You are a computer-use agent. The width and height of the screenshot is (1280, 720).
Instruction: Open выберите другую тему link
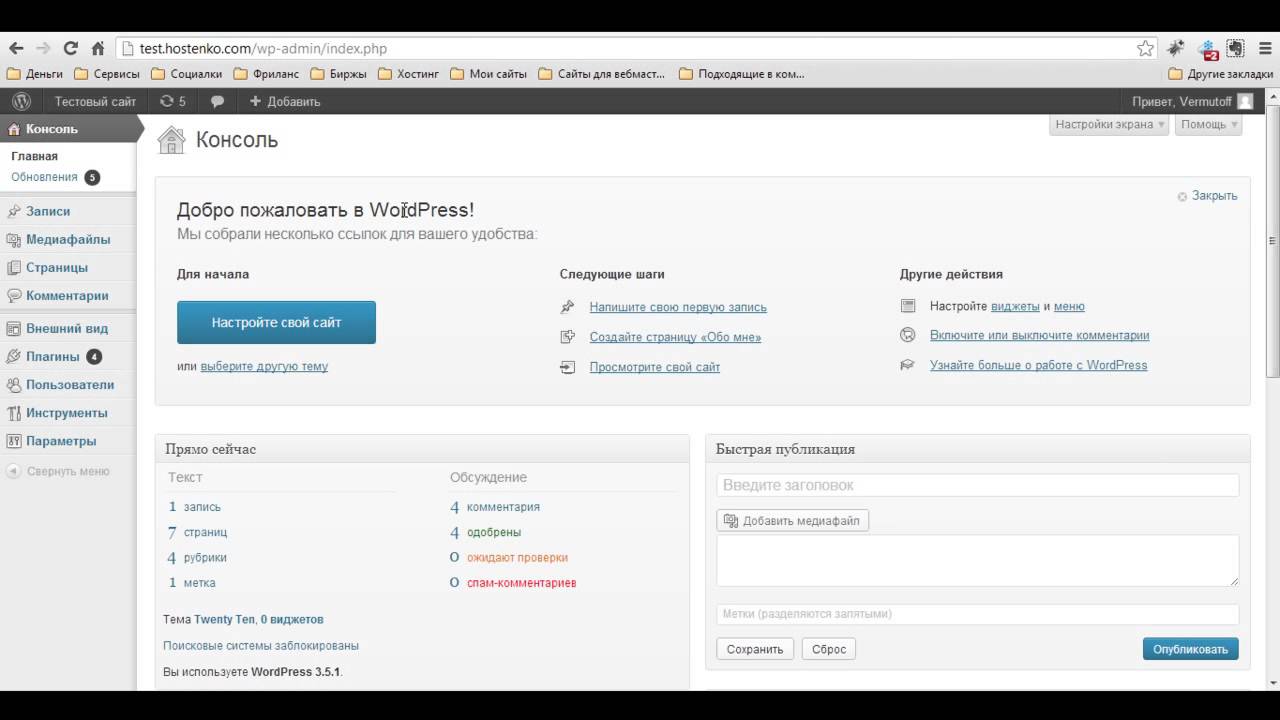coord(264,366)
